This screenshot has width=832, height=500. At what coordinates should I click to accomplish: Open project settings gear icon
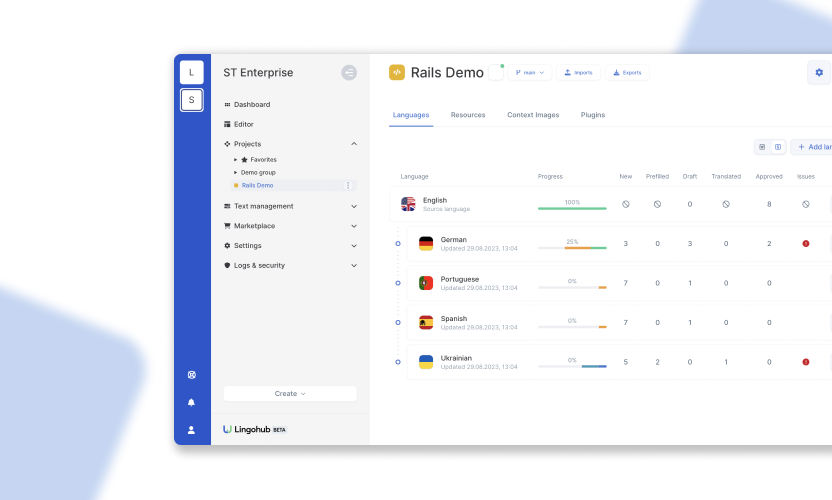tap(819, 72)
